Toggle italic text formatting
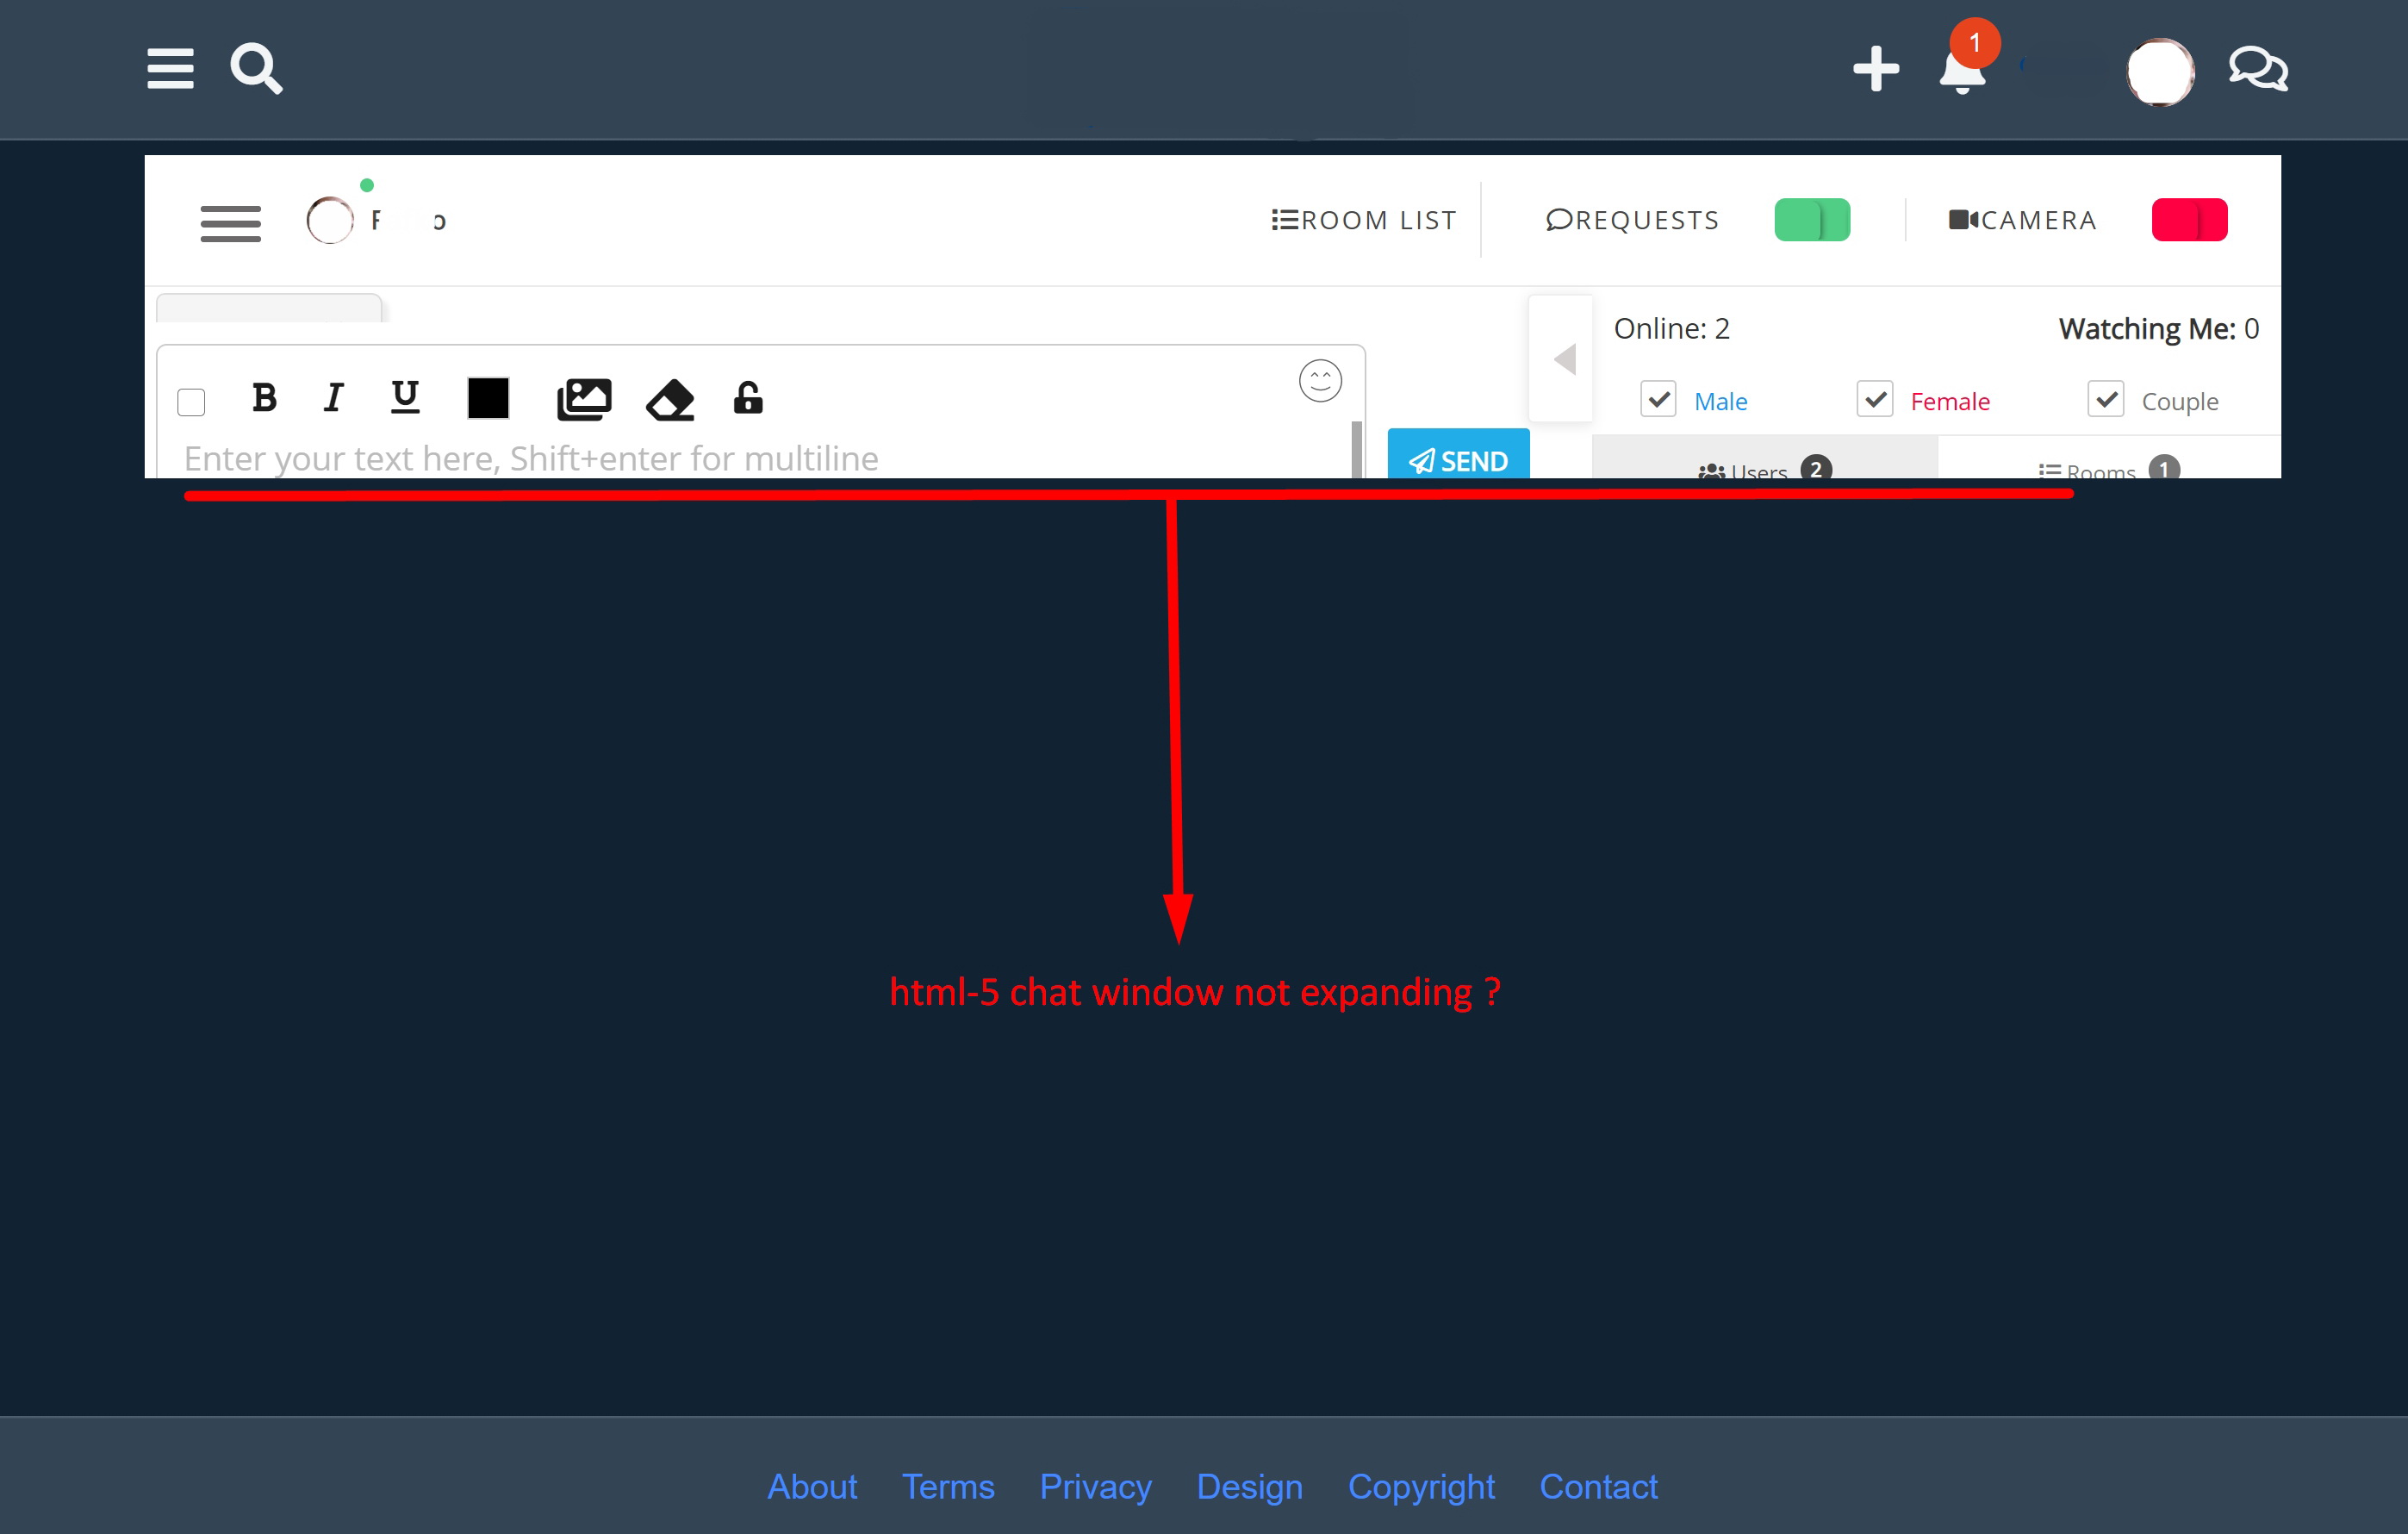The image size is (2408, 1534). (x=334, y=398)
